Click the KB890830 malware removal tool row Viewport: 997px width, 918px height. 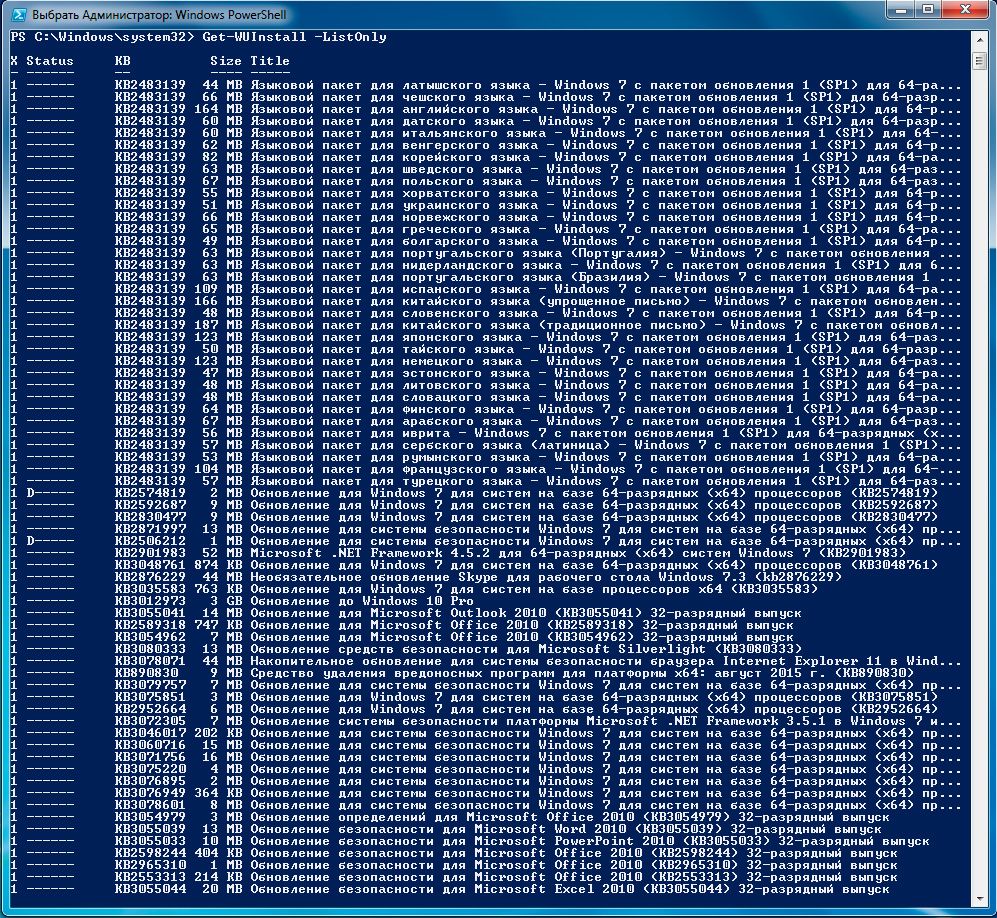click(x=462, y=673)
